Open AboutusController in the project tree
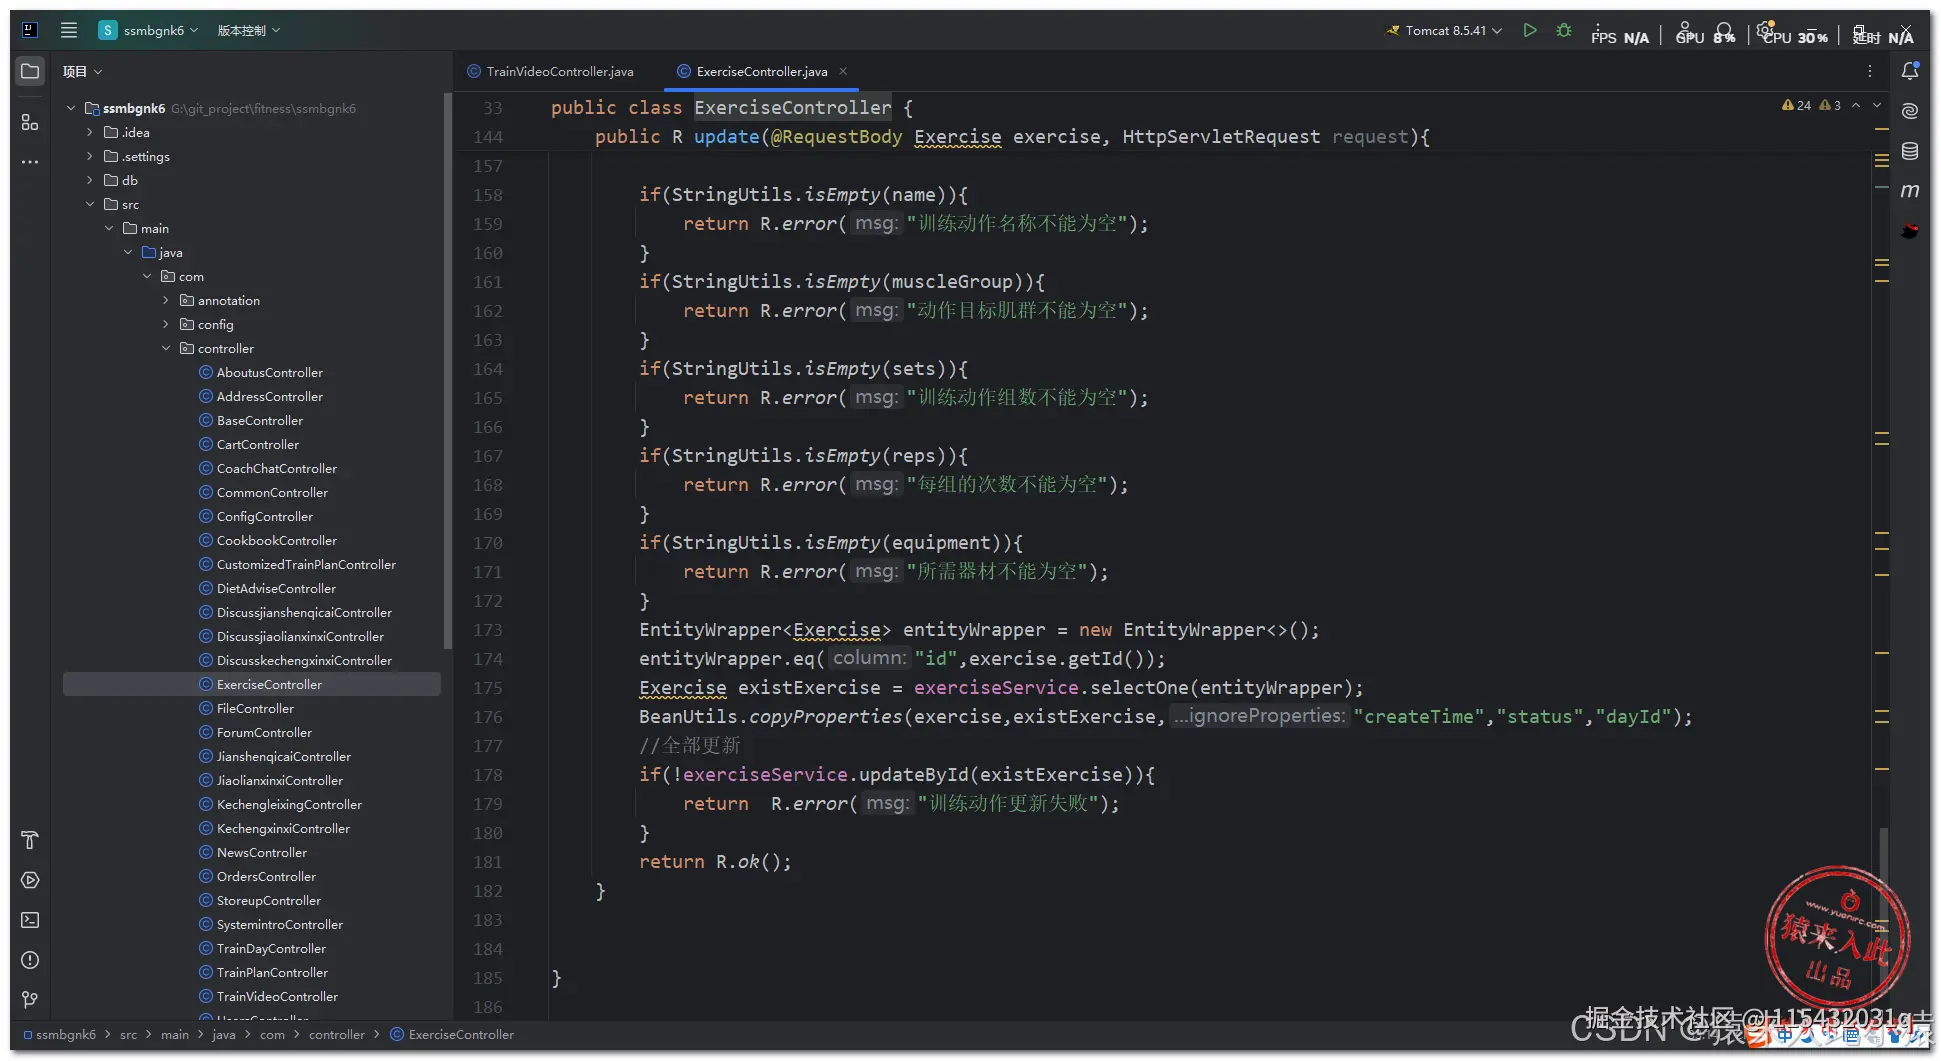The width and height of the screenshot is (1941, 1061). pos(269,372)
